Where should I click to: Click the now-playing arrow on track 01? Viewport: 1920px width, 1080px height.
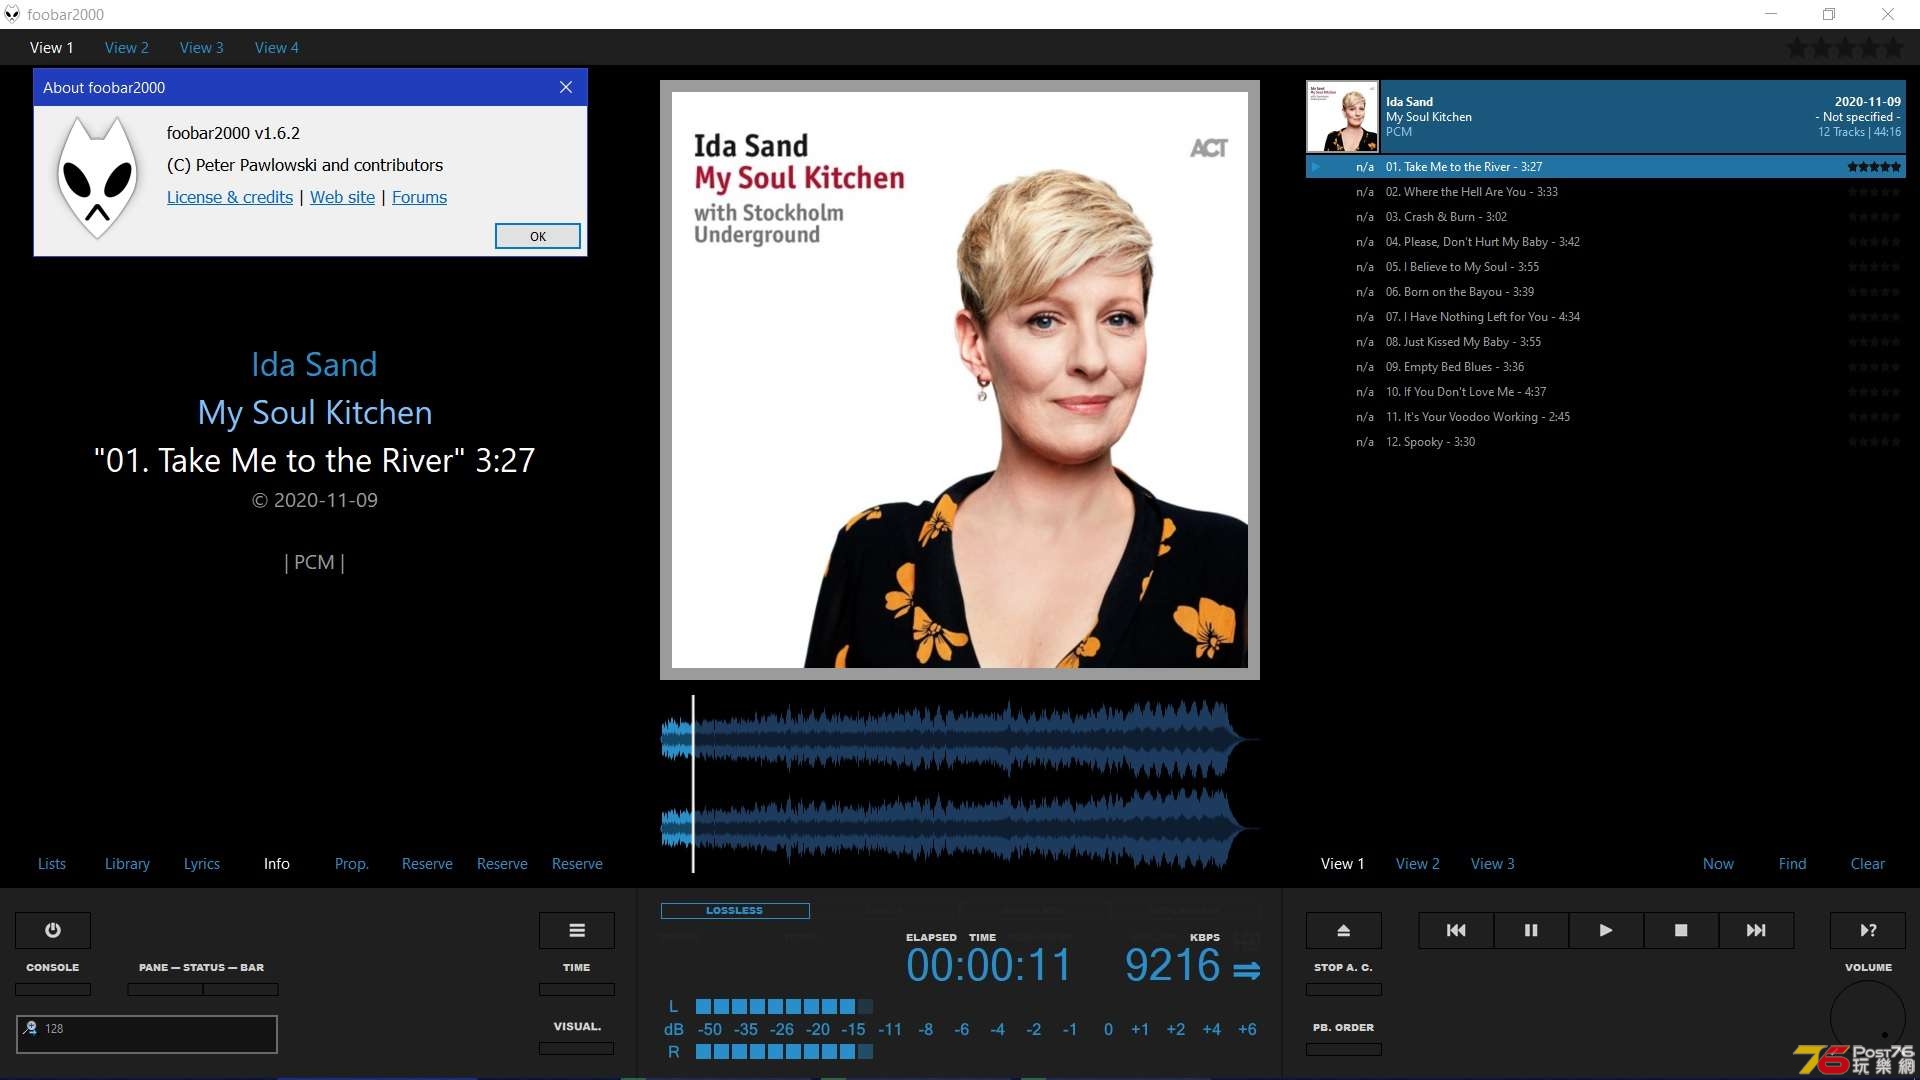click(1317, 167)
